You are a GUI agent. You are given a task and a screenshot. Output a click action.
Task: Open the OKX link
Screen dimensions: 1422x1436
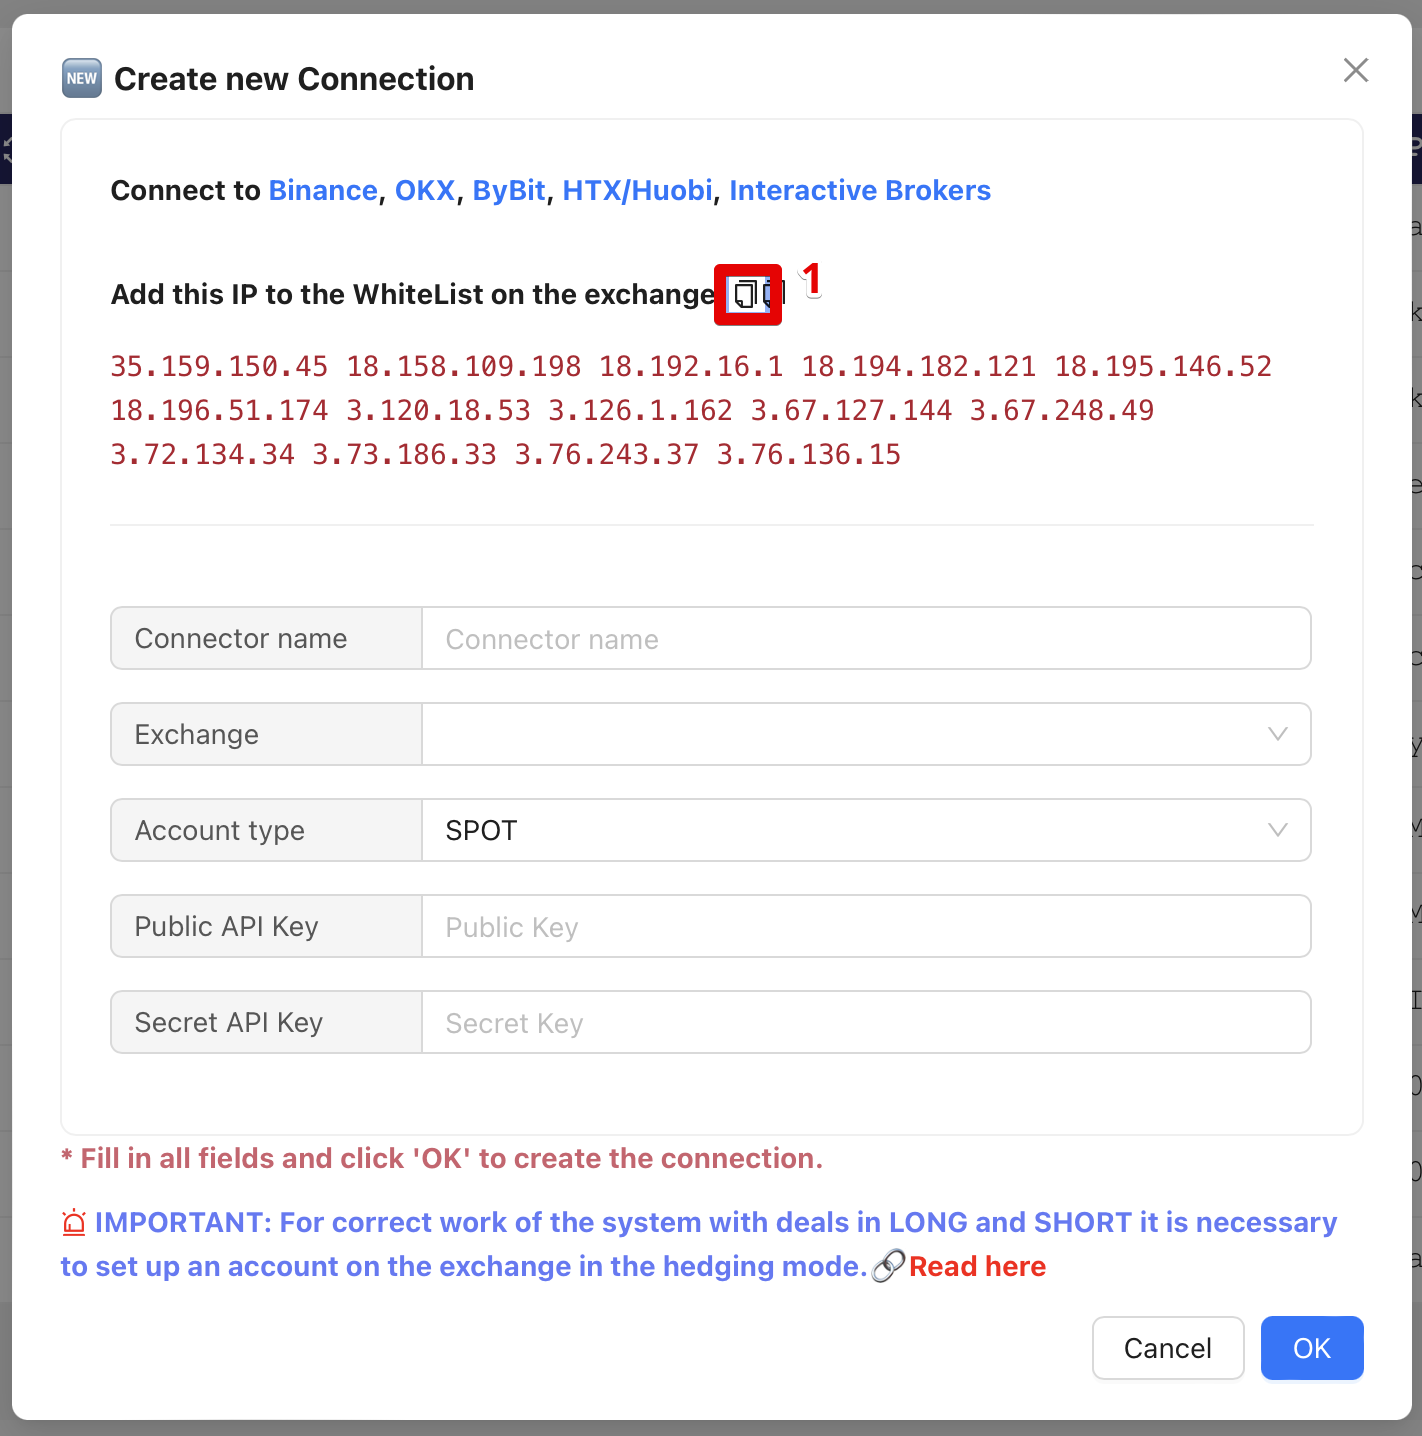425,190
